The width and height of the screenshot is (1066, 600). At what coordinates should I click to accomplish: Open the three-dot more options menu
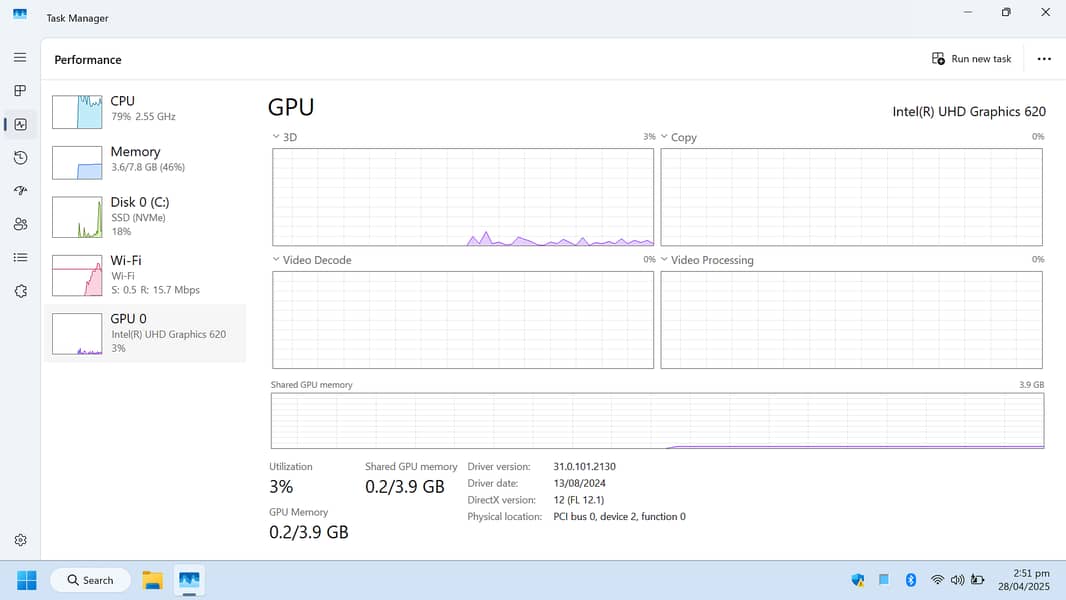click(x=1044, y=59)
